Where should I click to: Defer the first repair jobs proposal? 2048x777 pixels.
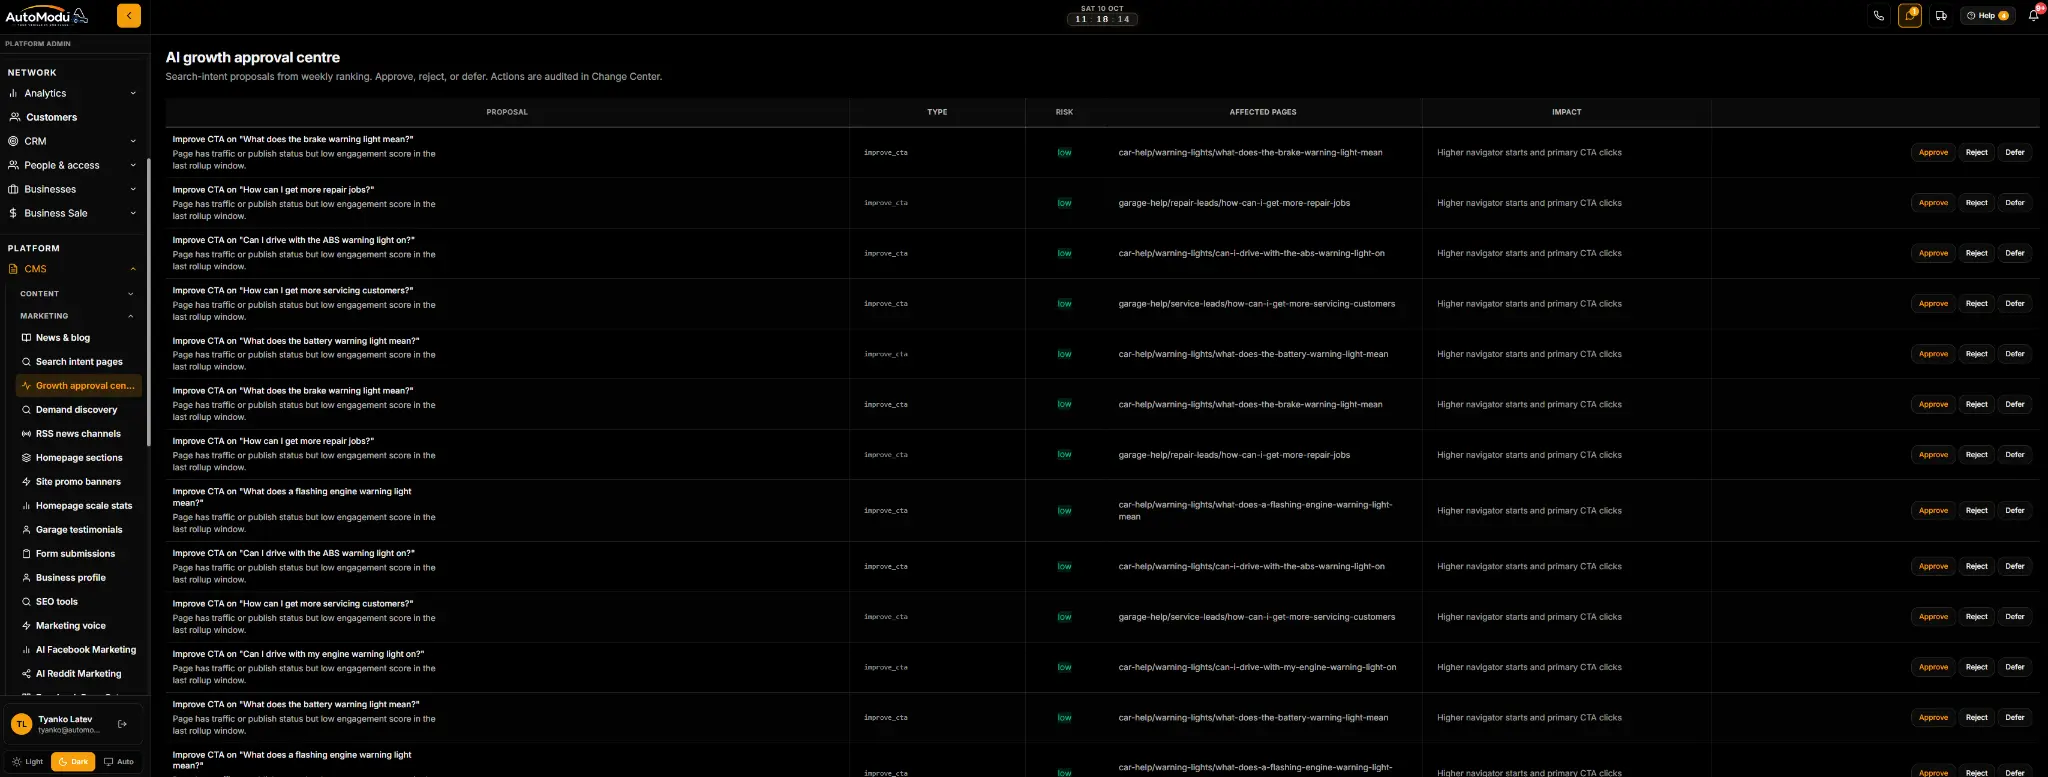pos(2014,203)
